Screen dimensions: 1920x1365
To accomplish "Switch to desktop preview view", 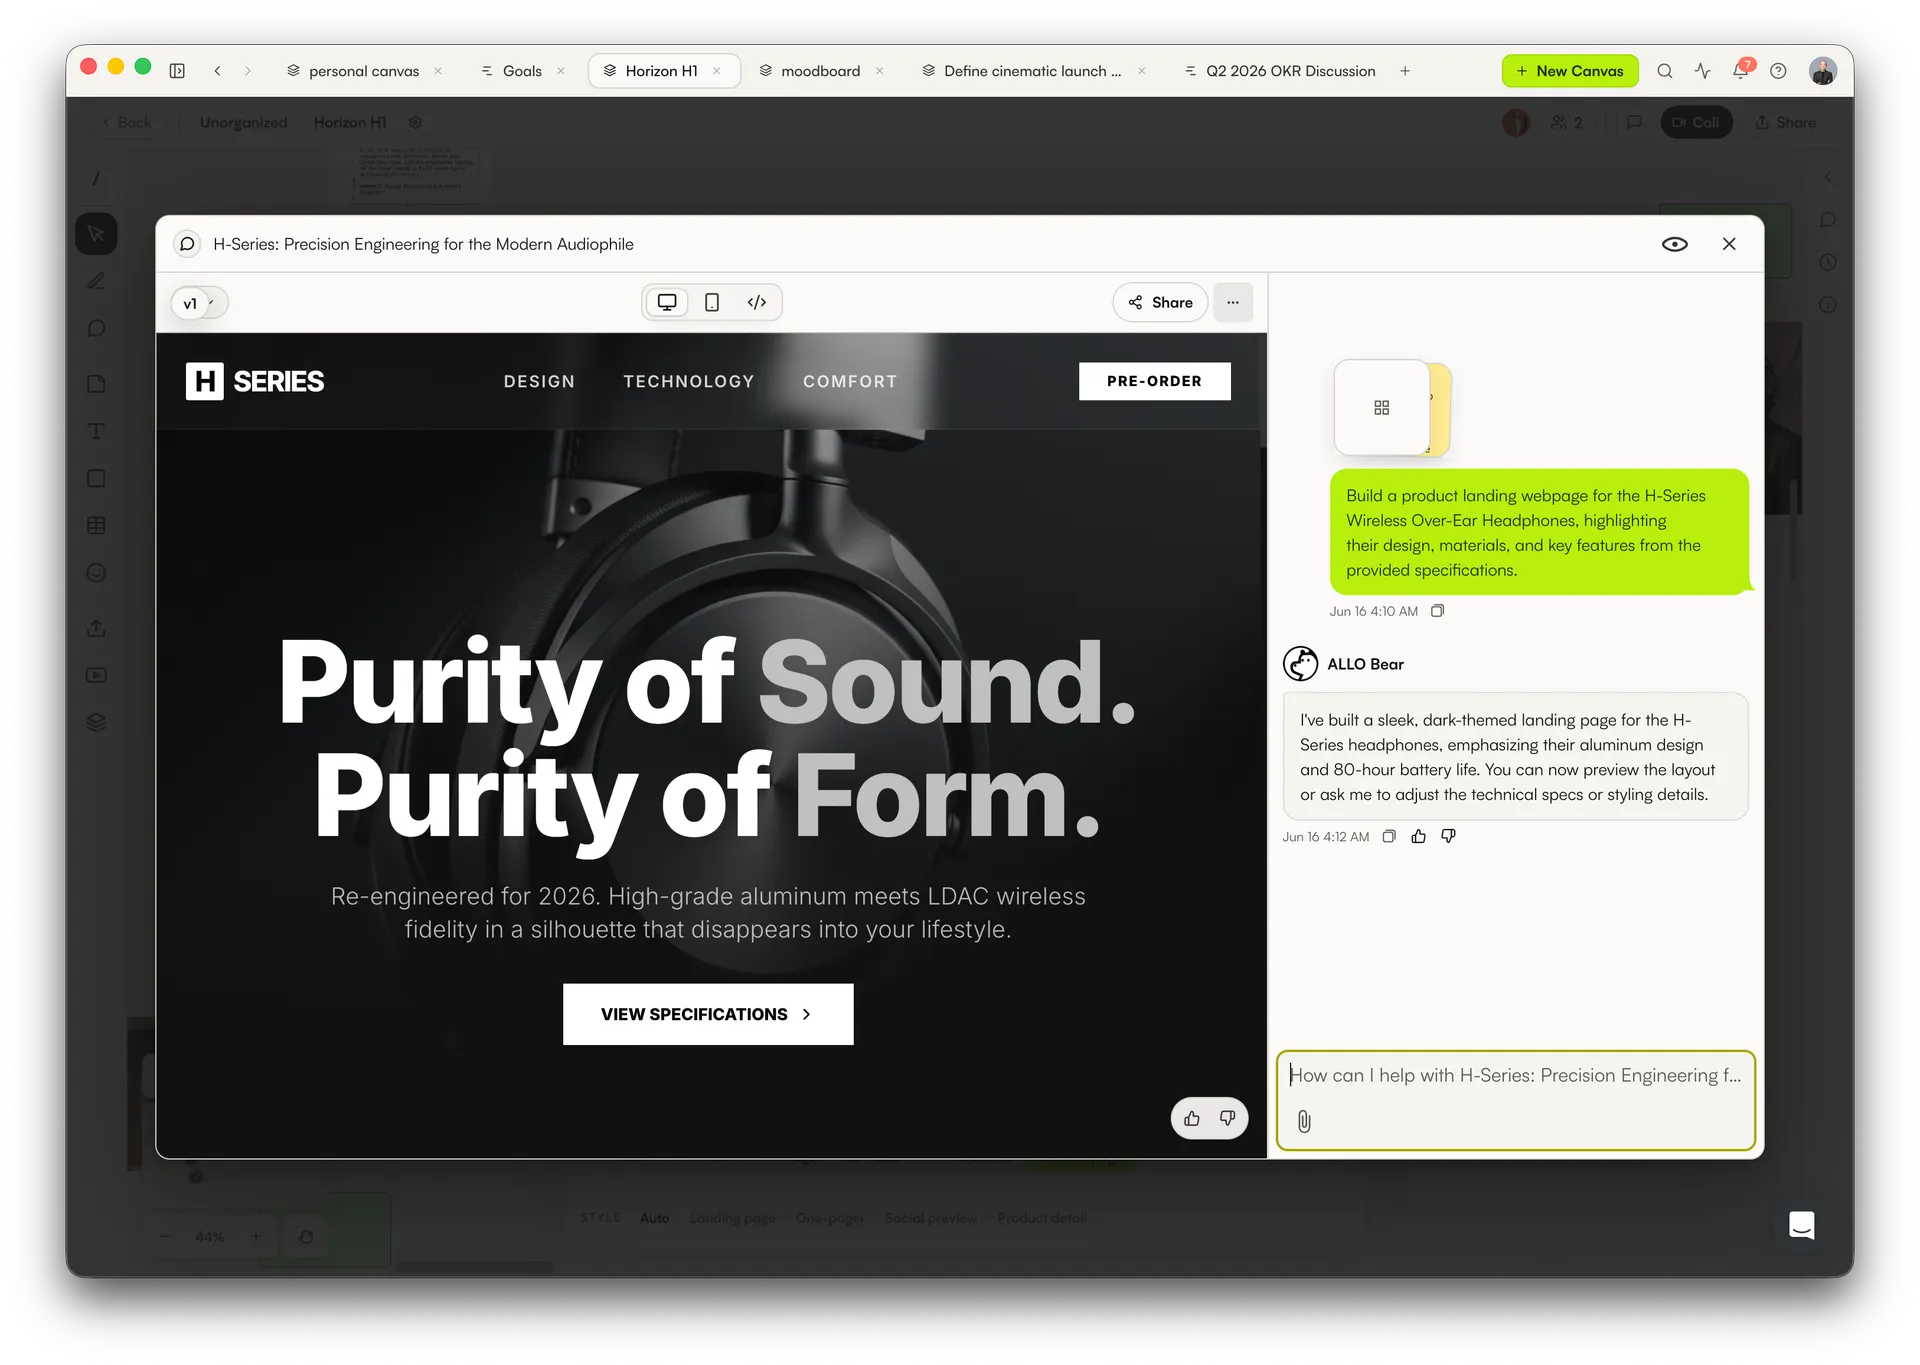I will tap(667, 302).
